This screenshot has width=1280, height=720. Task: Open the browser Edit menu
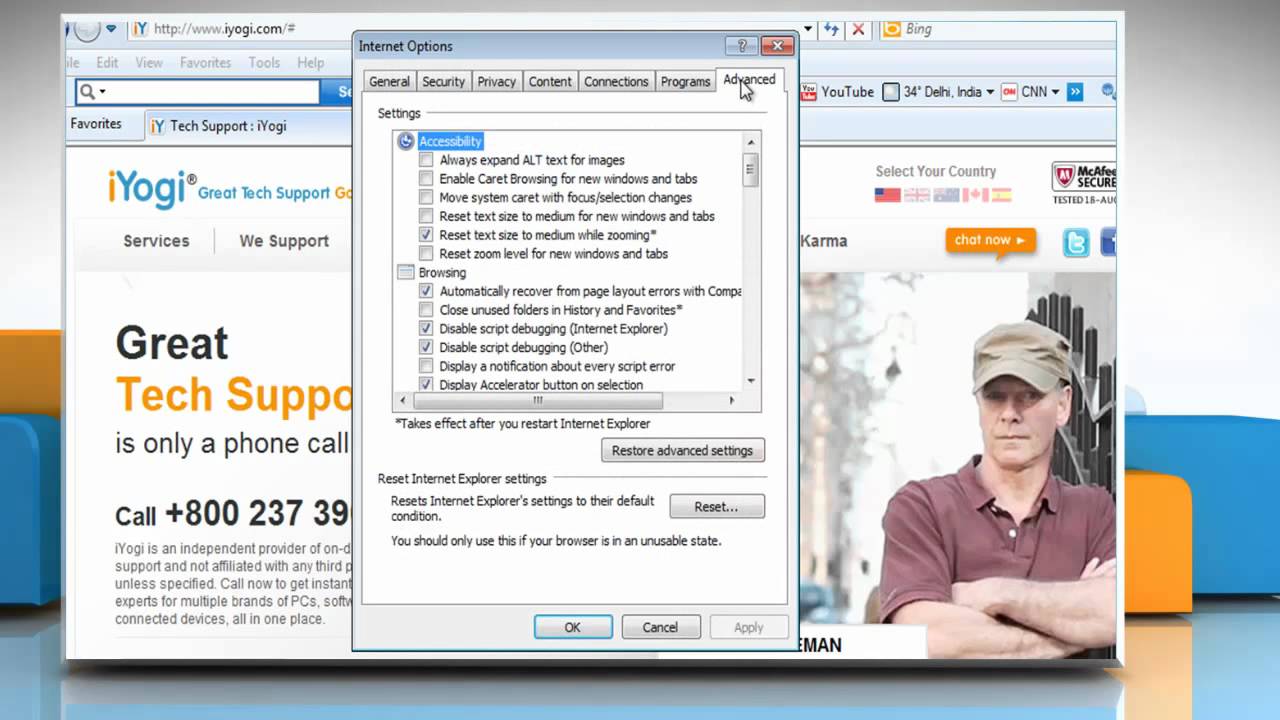coord(107,62)
